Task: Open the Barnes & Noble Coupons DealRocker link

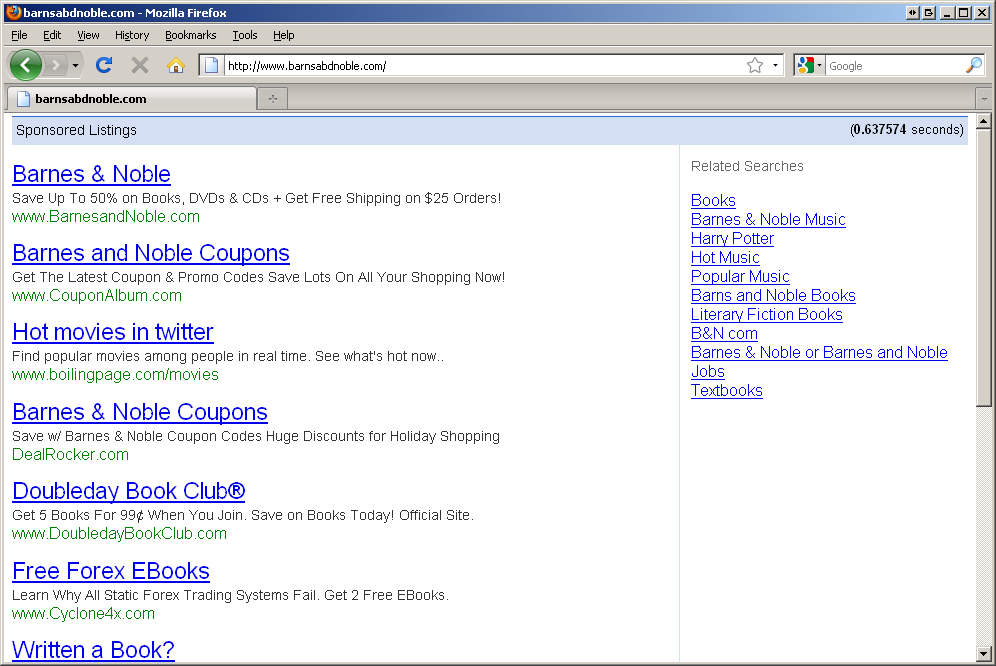Action: pyautogui.click(x=140, y=412)
